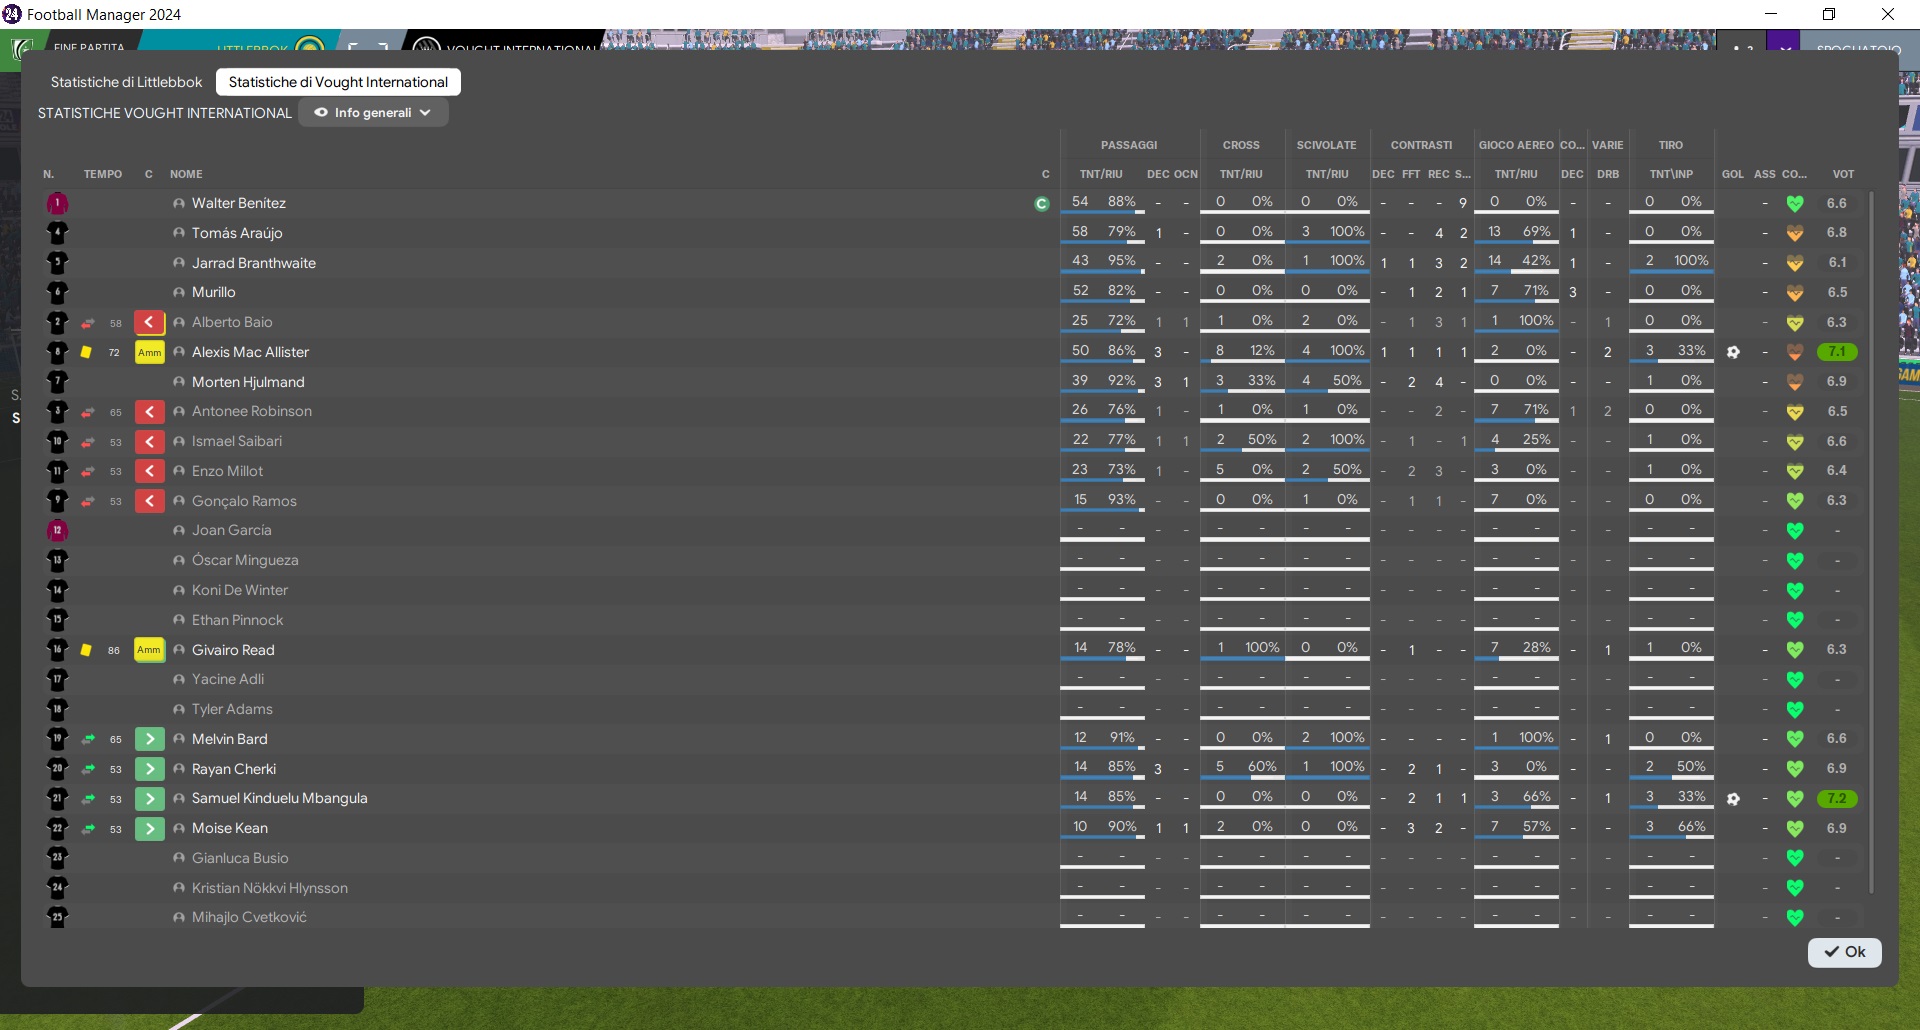
Task: Open Alexis Mac Allister's player profile link
Action: [x=250, y=352]
